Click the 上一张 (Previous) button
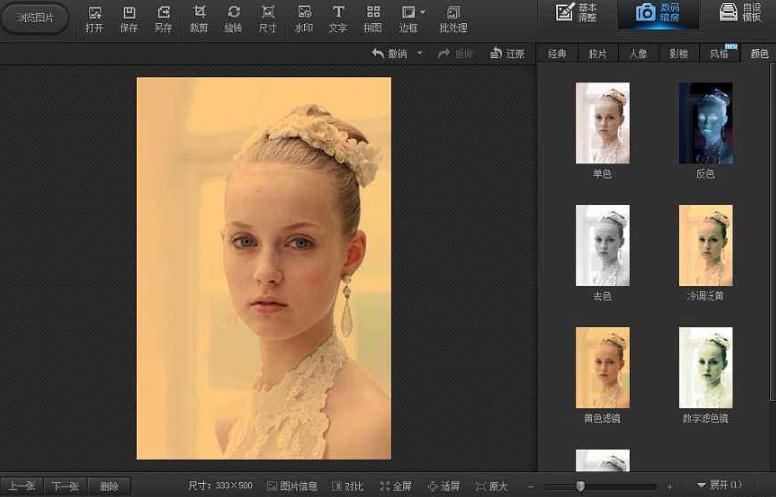The height and width of the screenshot is (497, 776). (x=22, y=486)
